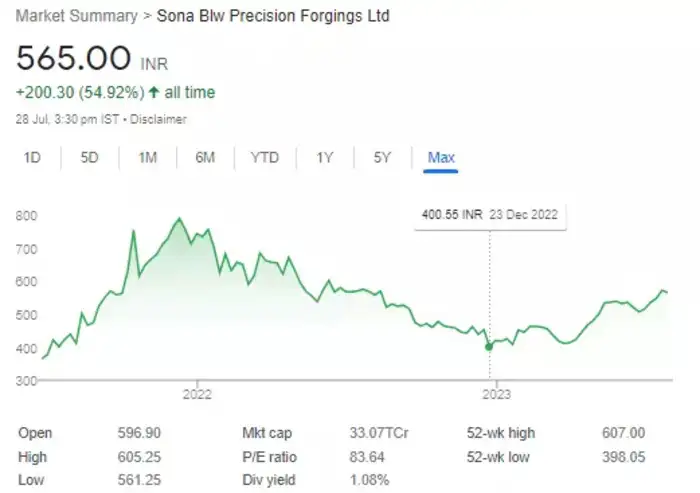The image size is (700, 493).
Task: Select the 5Y time range
Action: [x=382, y=158]
